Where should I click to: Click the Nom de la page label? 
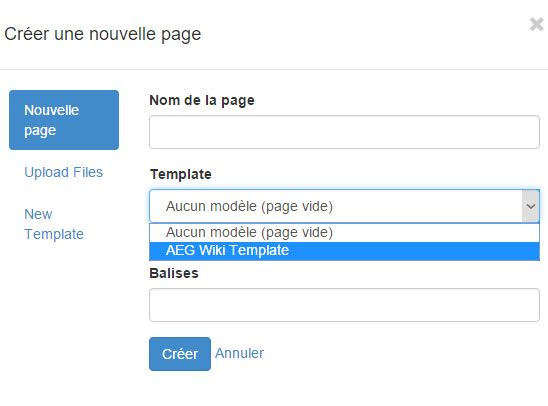(x=202, y=100)
